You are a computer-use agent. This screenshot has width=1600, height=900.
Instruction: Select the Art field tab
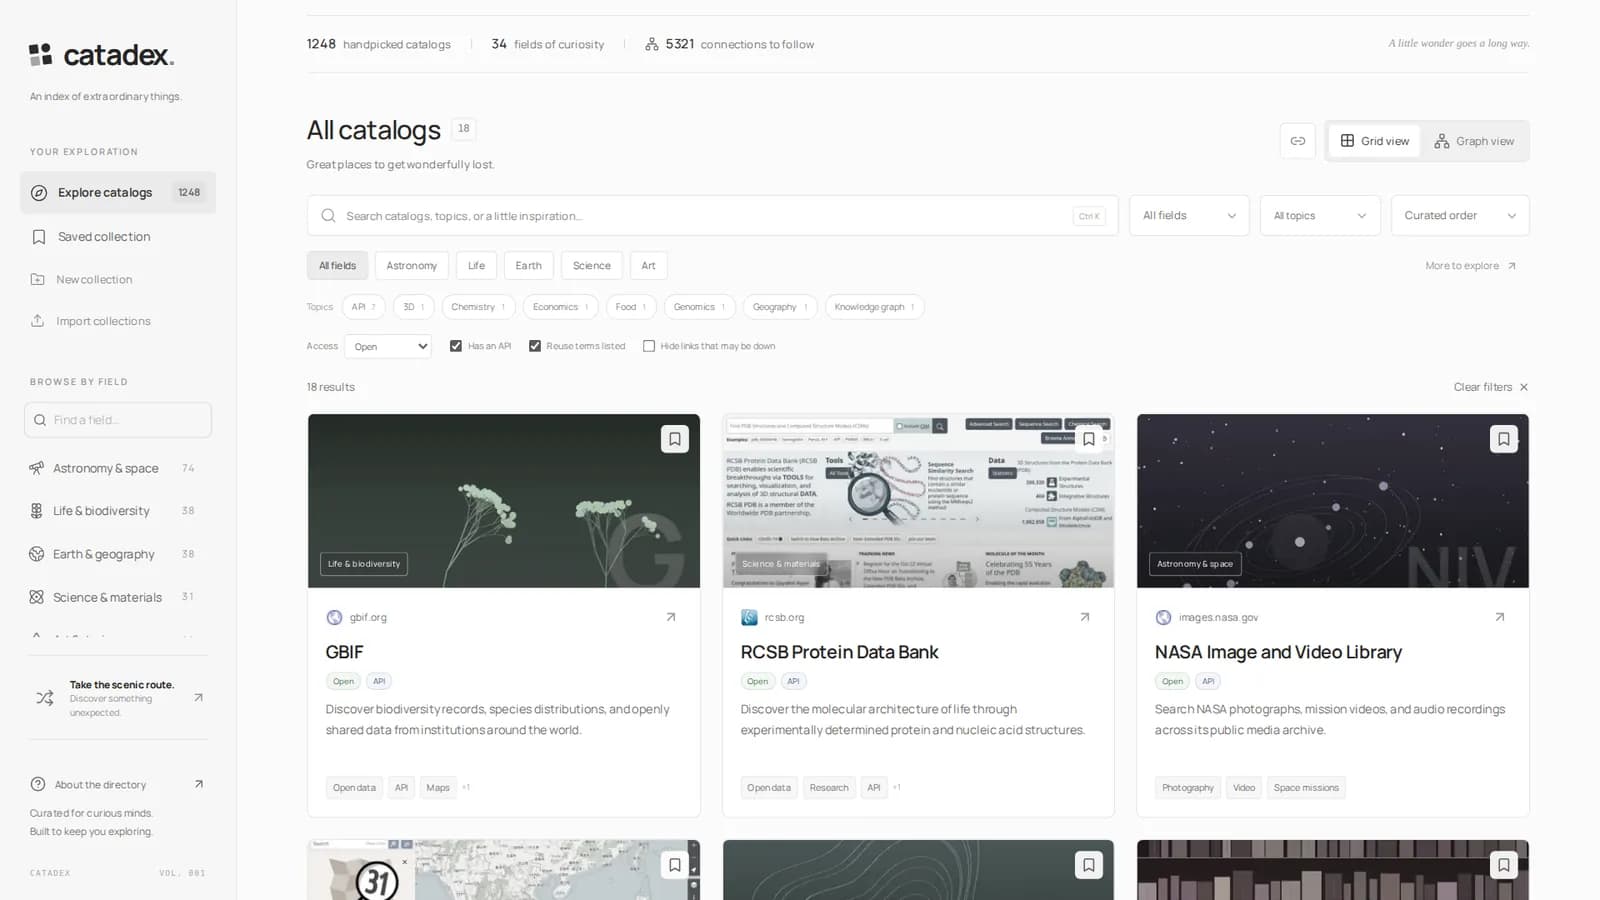tap(649, 266)
